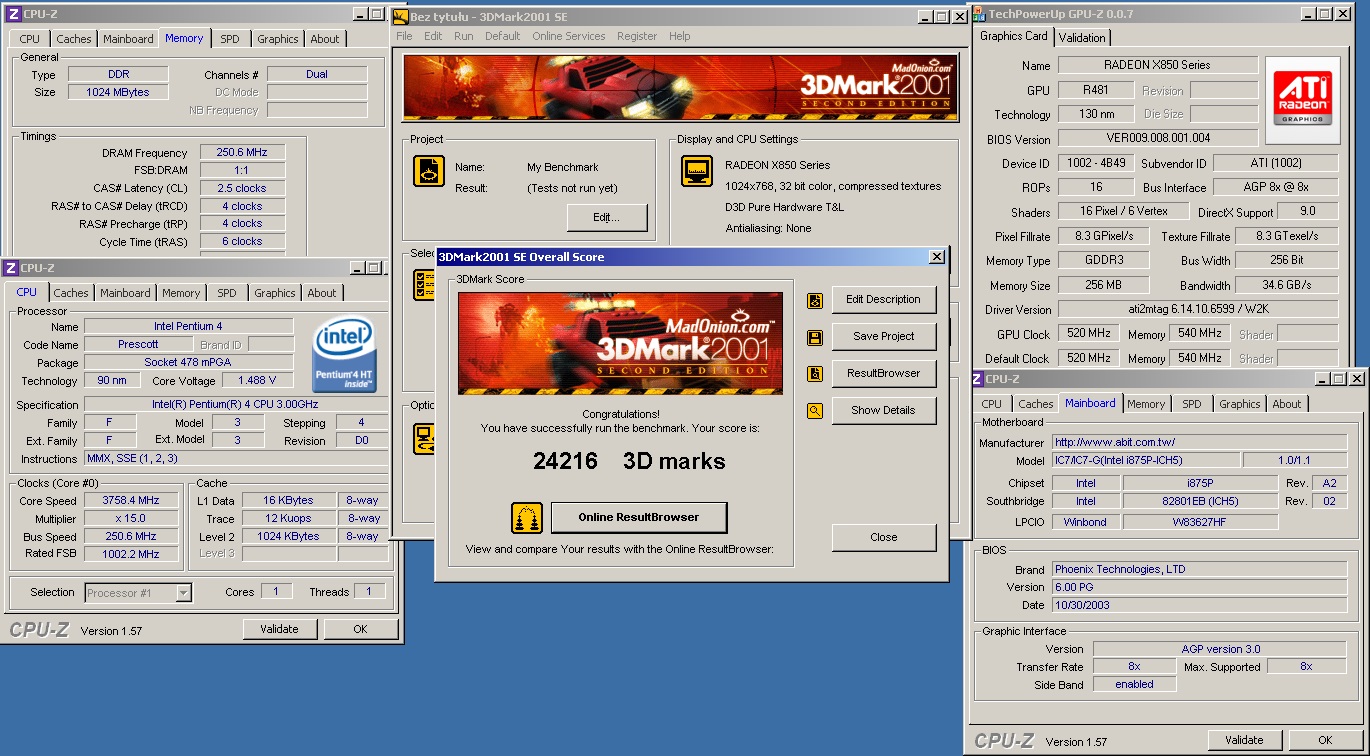
Task: Open the Run menu in 3DMark
Action: [464, 36]
